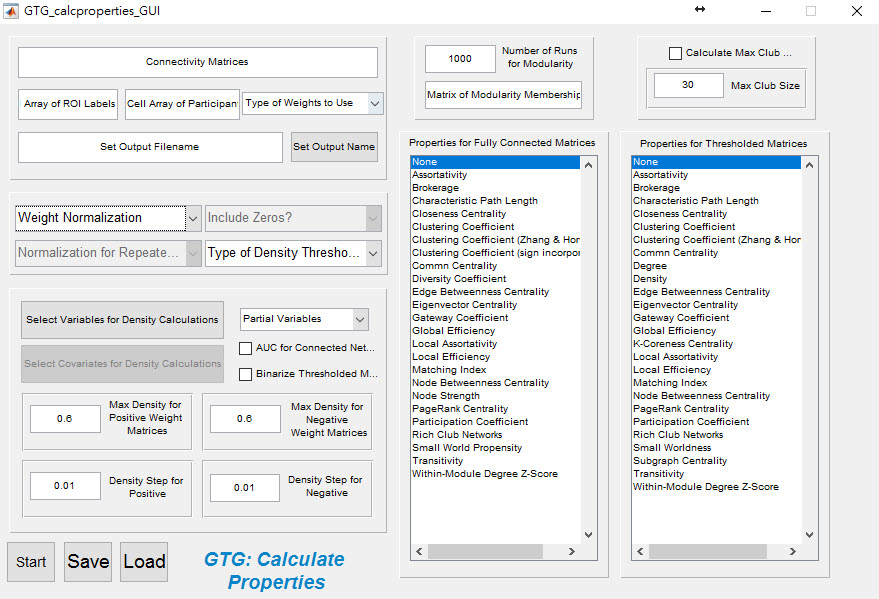
Task: Click the Max Club Size input field
Action: pyautogui.click(x=688, y=86)
